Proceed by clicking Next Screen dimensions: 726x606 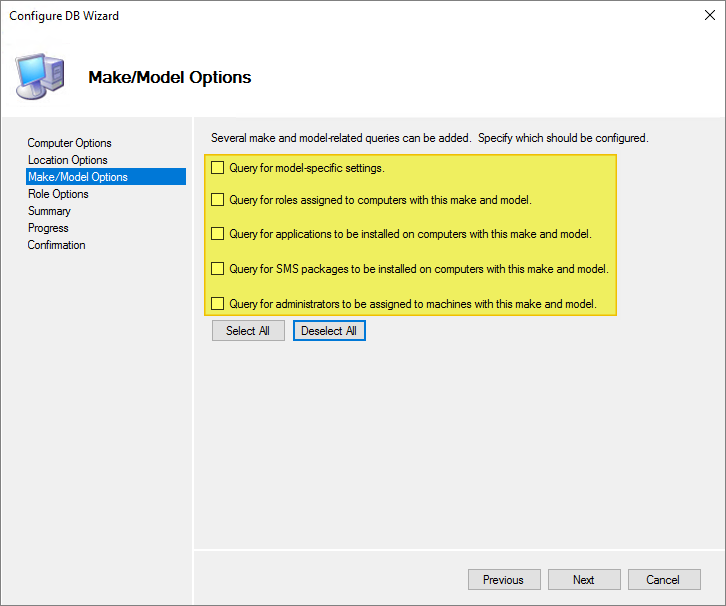tap(584, 580)
